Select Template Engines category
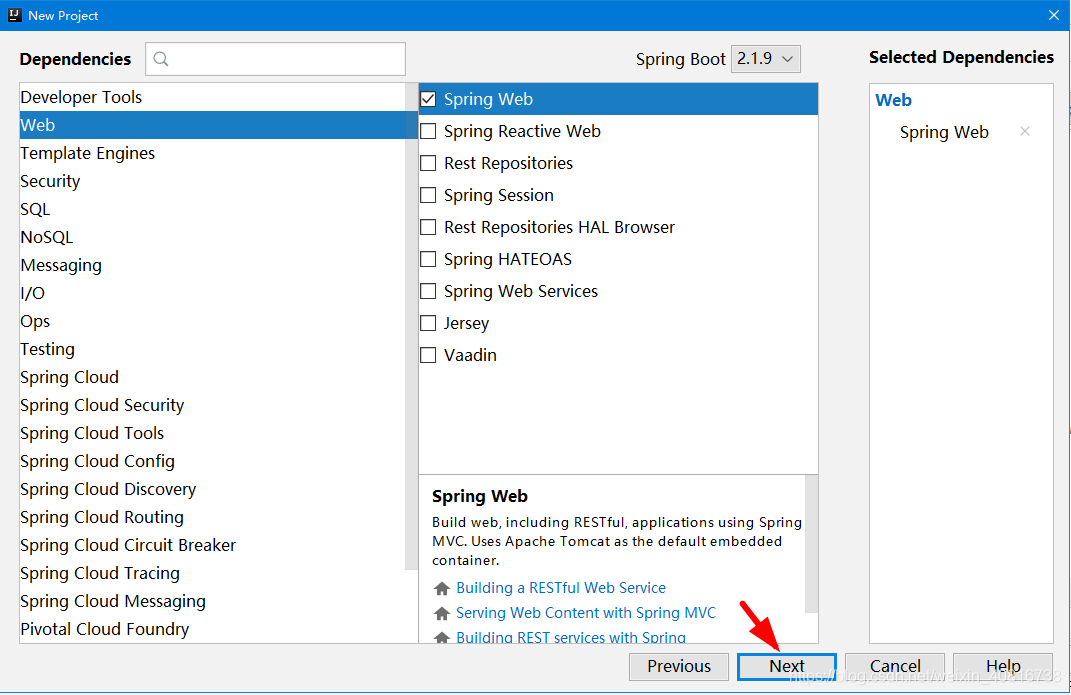1071x695 pixels. pos(212,153)
